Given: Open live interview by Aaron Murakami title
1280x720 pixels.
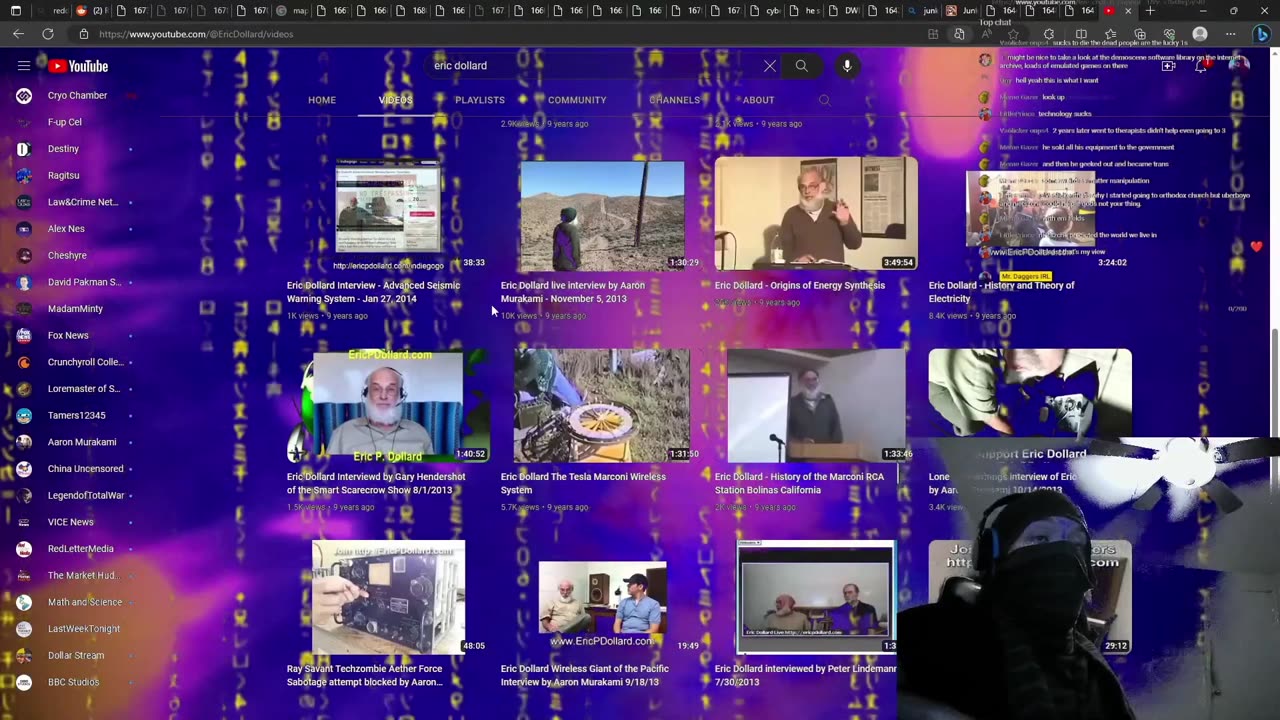Looking at the screenshot, I should pyautogui.click(x=573, y=292).
